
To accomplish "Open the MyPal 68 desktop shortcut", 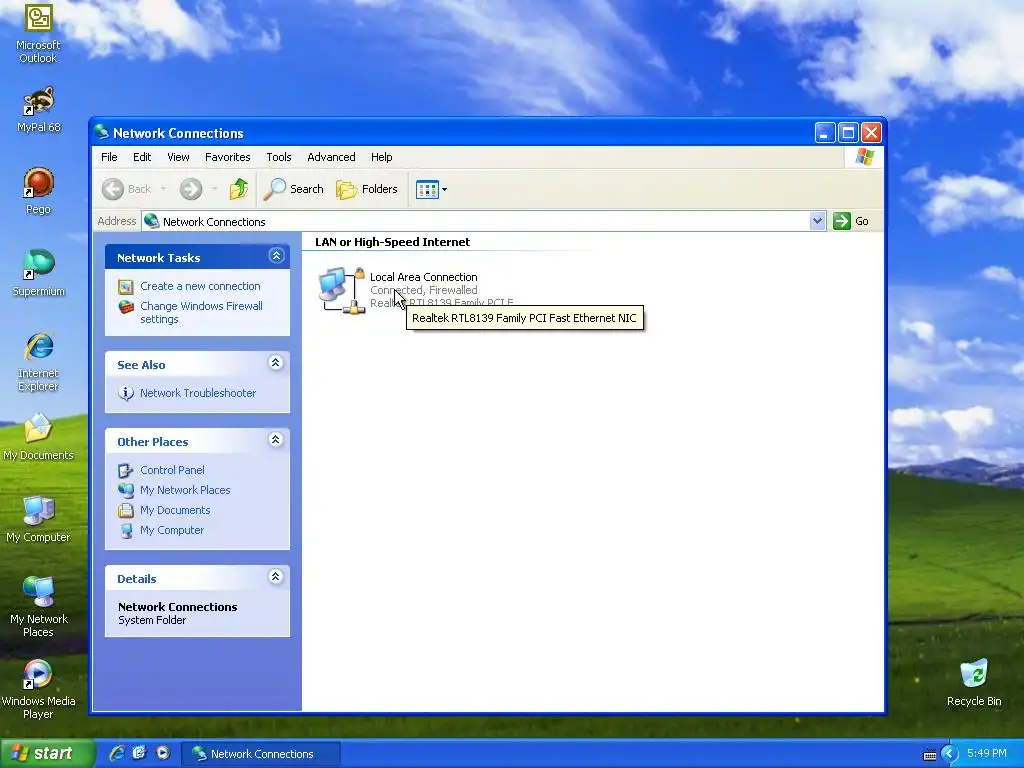I will 38,109.
